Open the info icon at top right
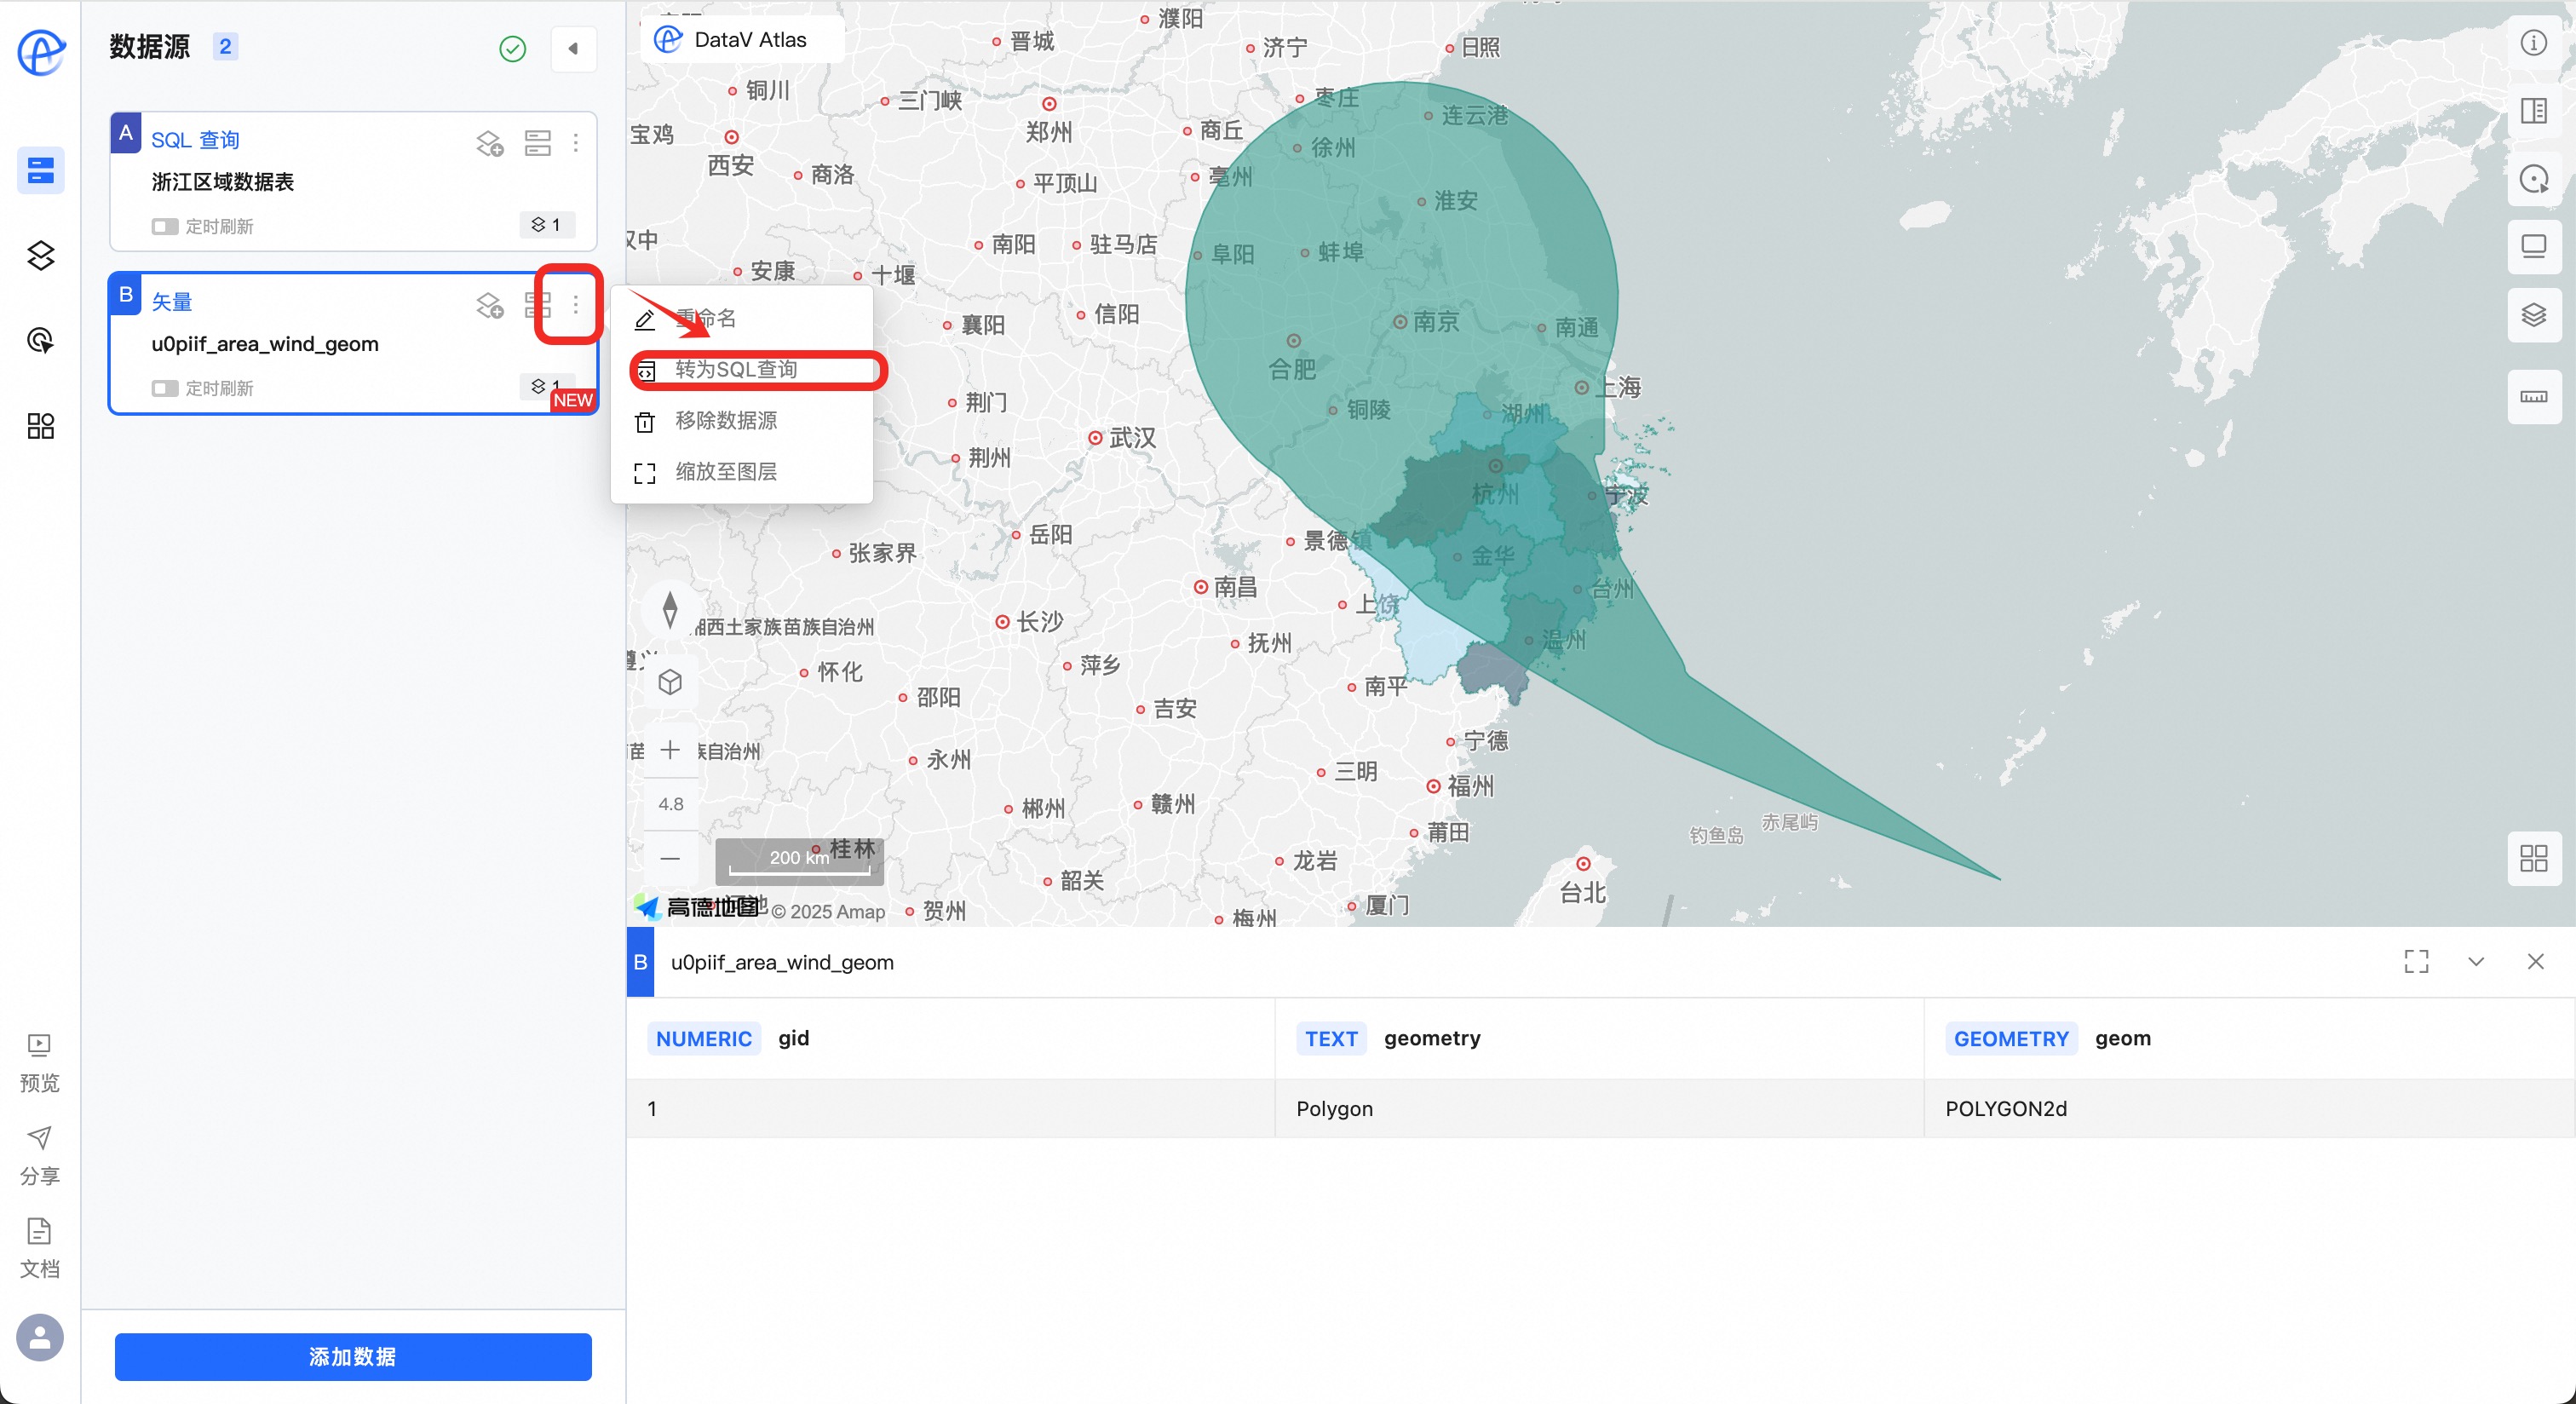The image size is (2576, 1404). [x=2533, y=43]
